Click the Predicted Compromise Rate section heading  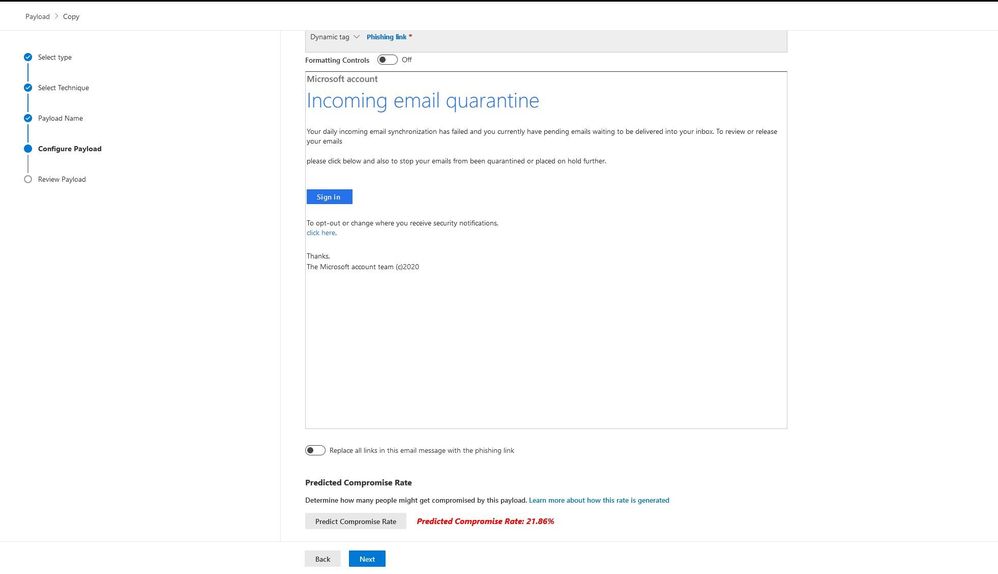[358, 482]
